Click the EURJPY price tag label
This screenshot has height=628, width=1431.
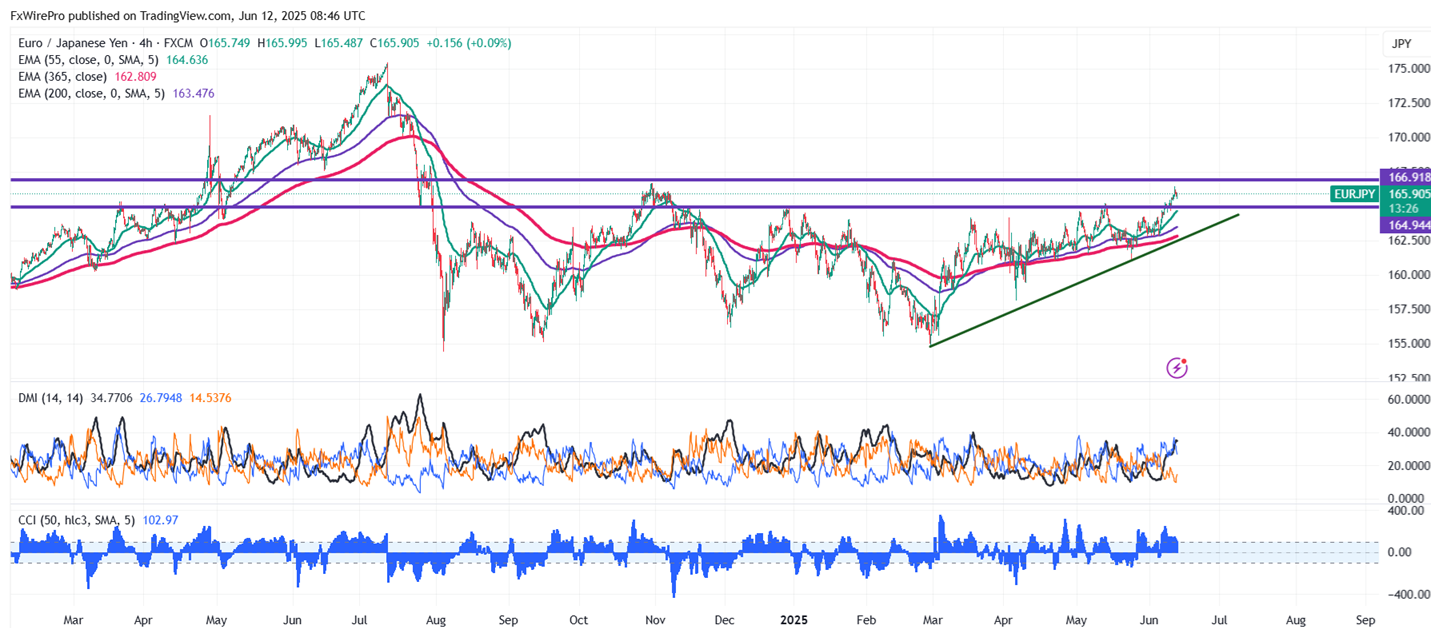click(x=1354, y=194)
